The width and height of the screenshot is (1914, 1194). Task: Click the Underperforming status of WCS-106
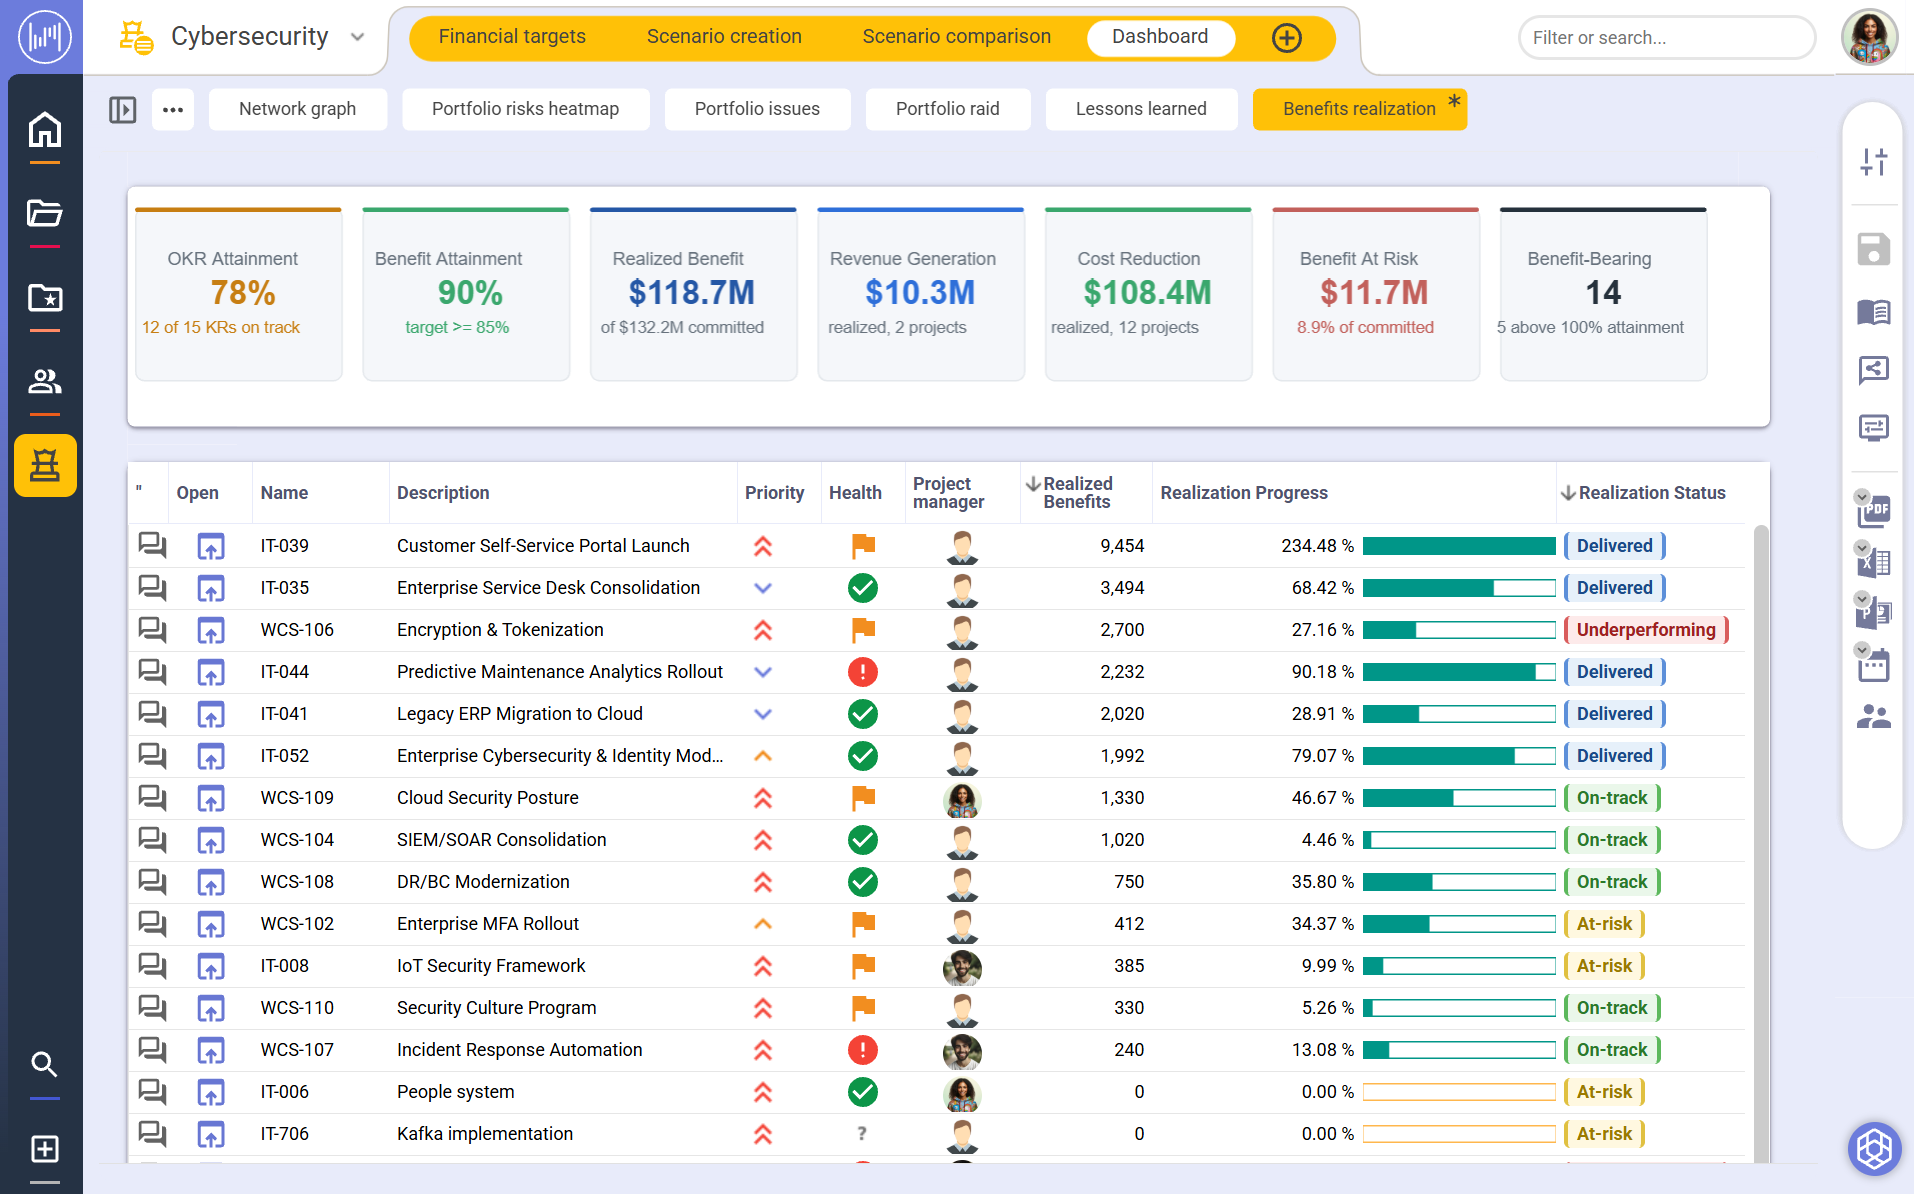(1646, 630)
